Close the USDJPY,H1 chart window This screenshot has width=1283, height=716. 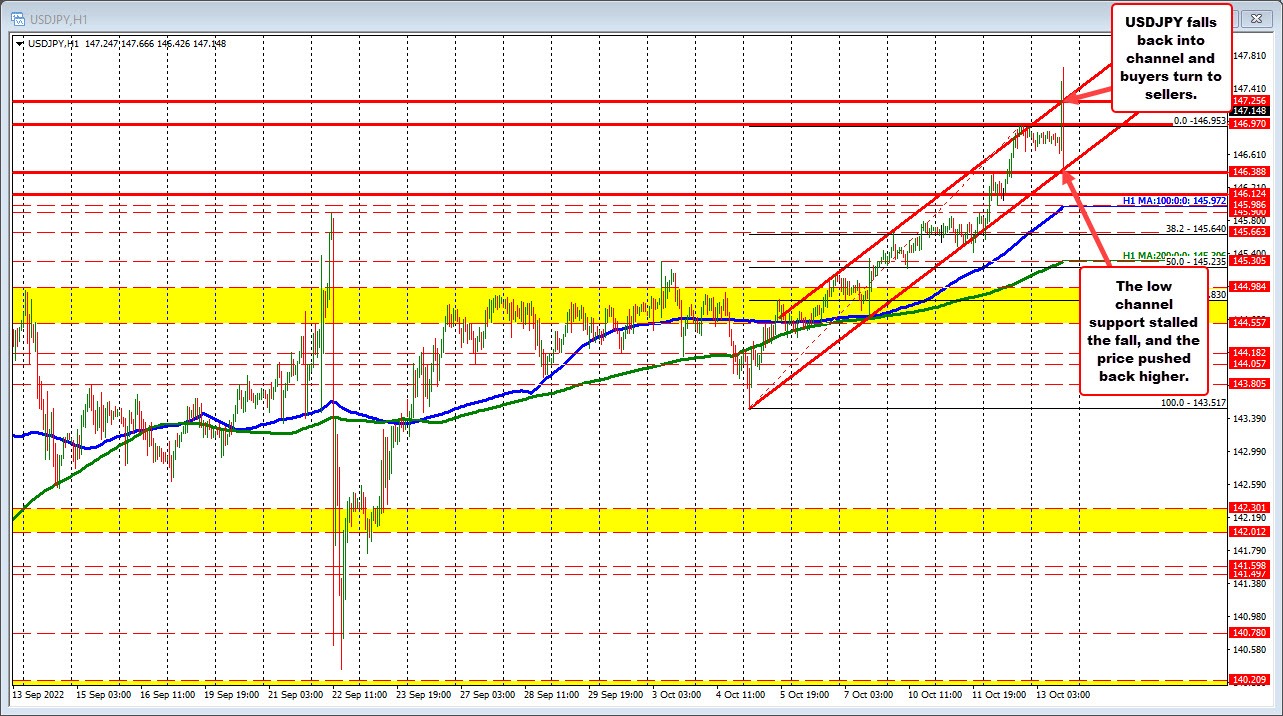tap(1256, 18)
